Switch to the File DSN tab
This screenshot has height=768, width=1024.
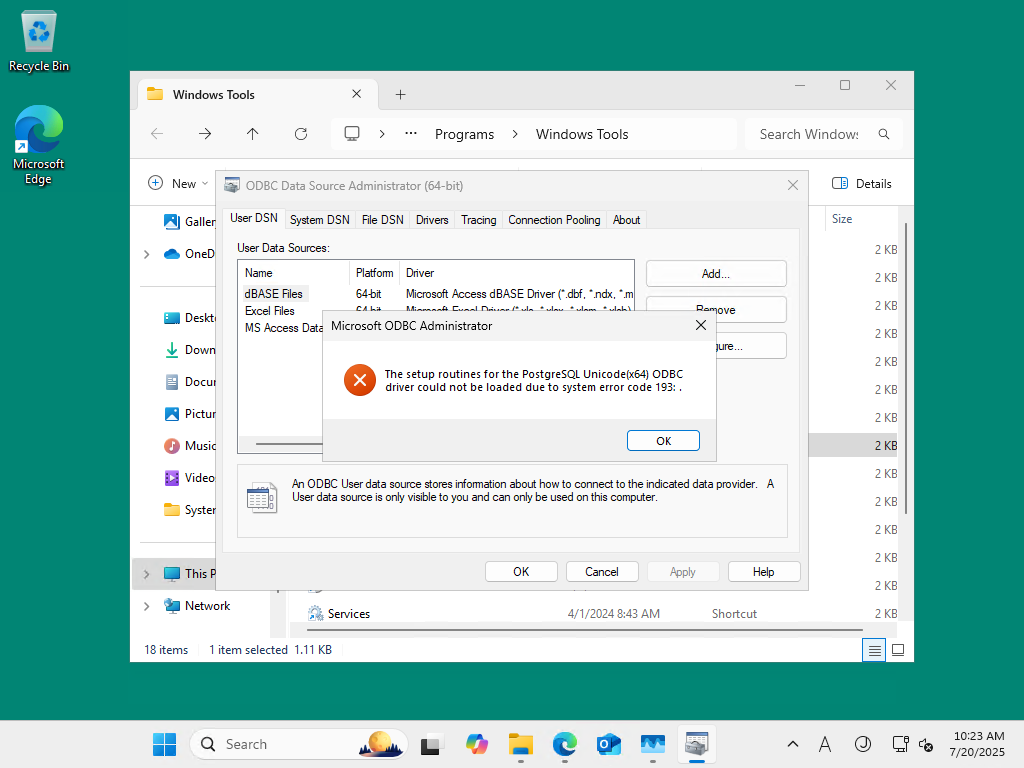point(383,220)
